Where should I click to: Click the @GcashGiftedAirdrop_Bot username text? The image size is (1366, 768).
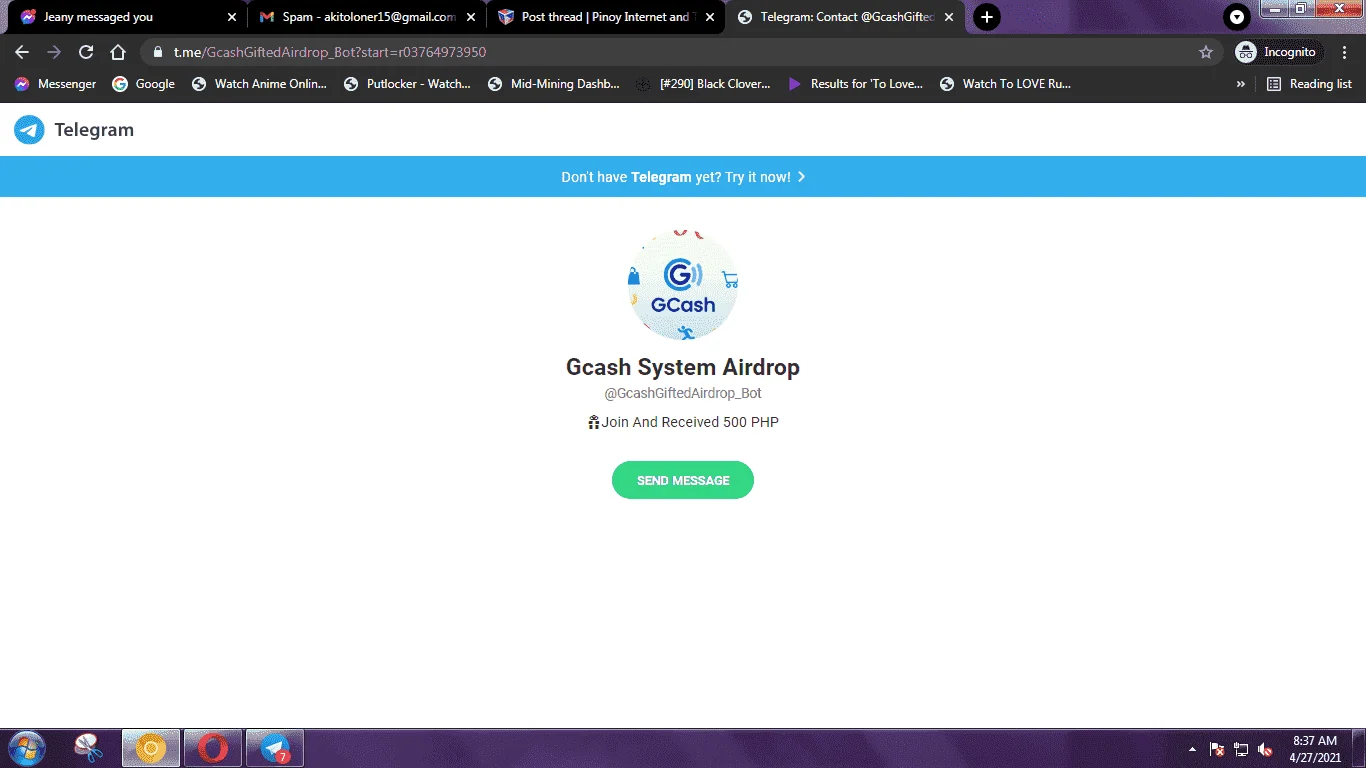[x=683, y=394]
